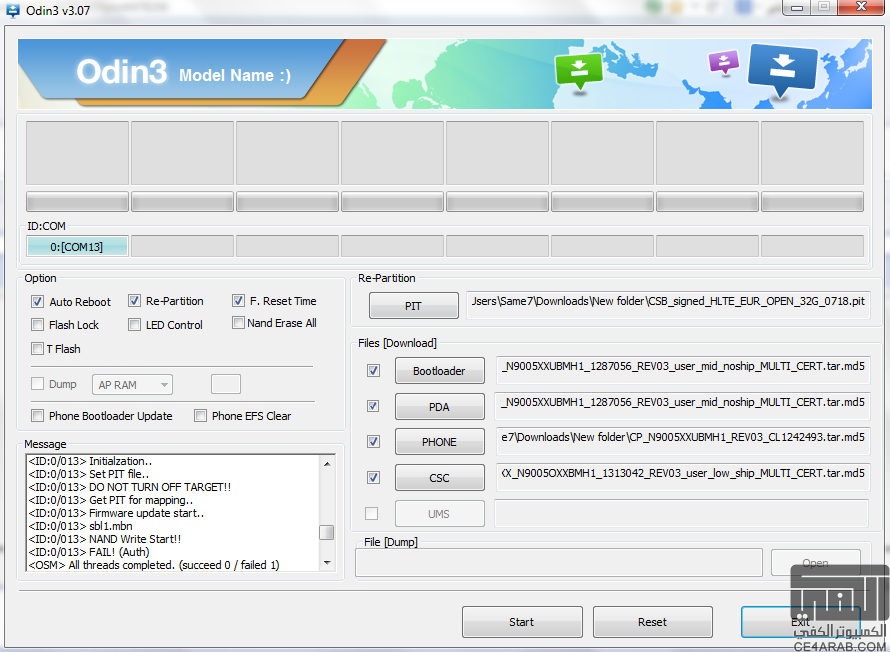Check the UMS file checkbox
The width and height of the screenshot is (890, 652).
(372, 514)
